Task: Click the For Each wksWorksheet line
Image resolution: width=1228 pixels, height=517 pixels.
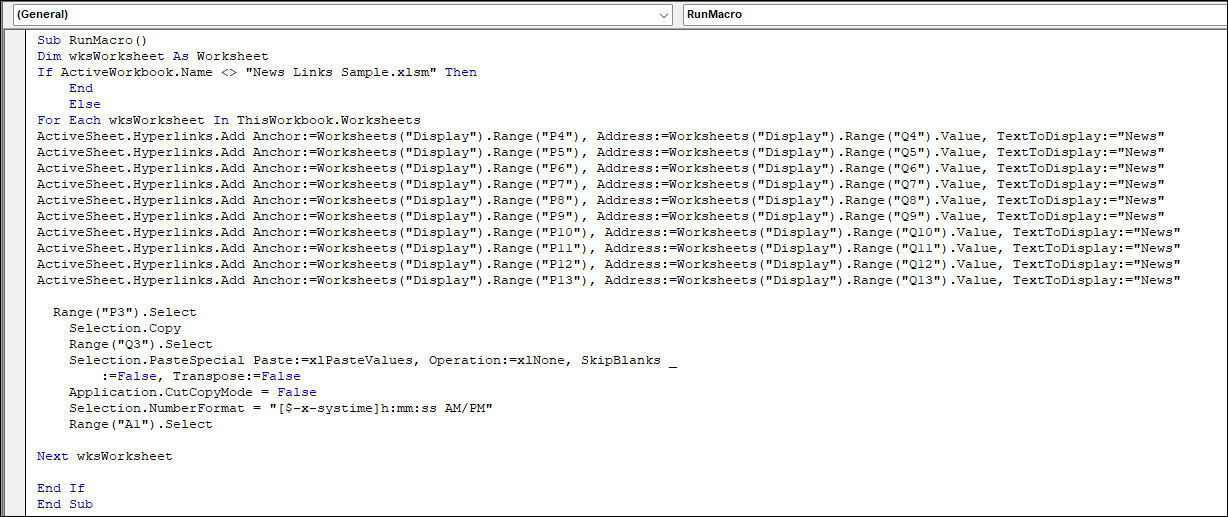Action: pos(228,120)
